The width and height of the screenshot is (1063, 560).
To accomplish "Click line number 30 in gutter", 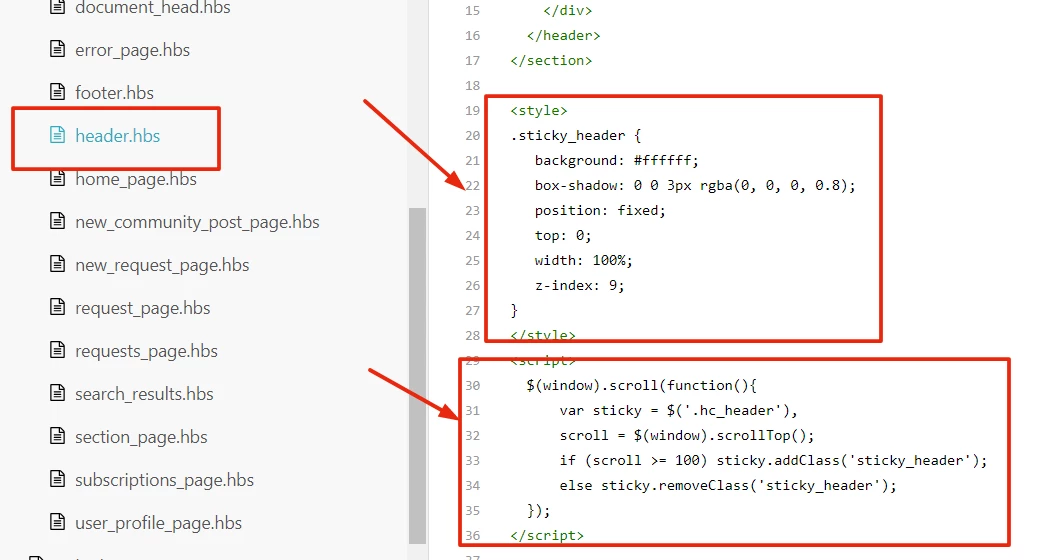I will (473, 386).
